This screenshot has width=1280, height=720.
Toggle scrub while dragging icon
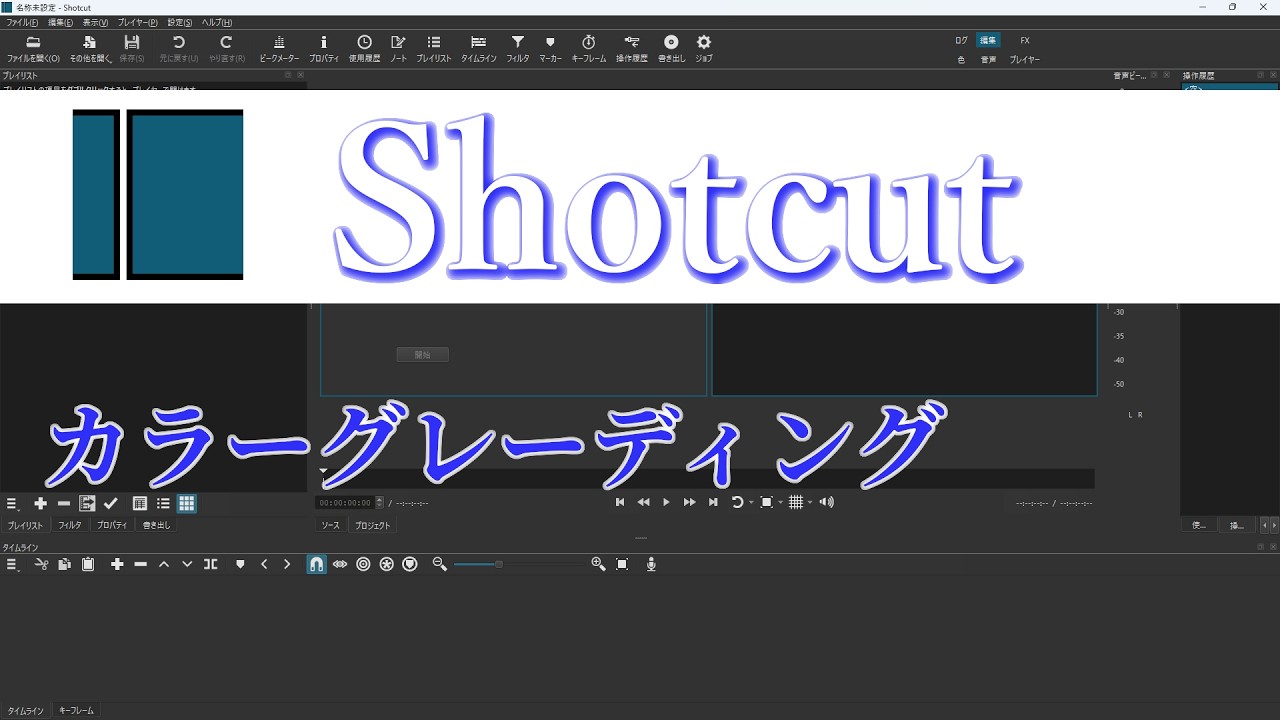click(x=340, y=564)
